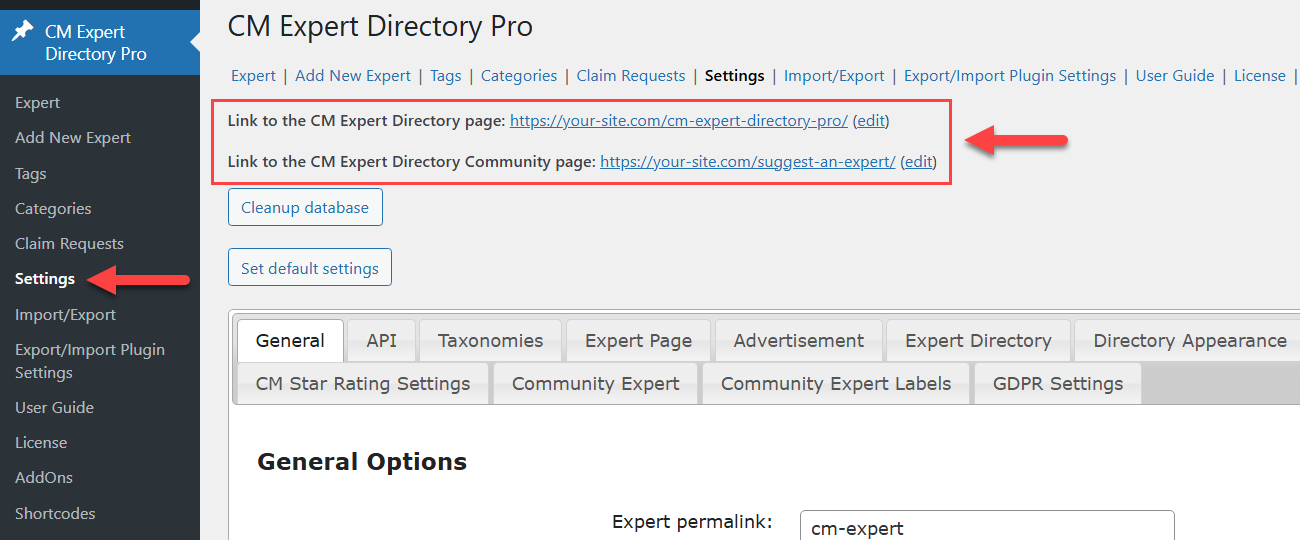1300x540 pixels.
Task: Switch to the Expert Page tab
Action: (x=638, y=341)
